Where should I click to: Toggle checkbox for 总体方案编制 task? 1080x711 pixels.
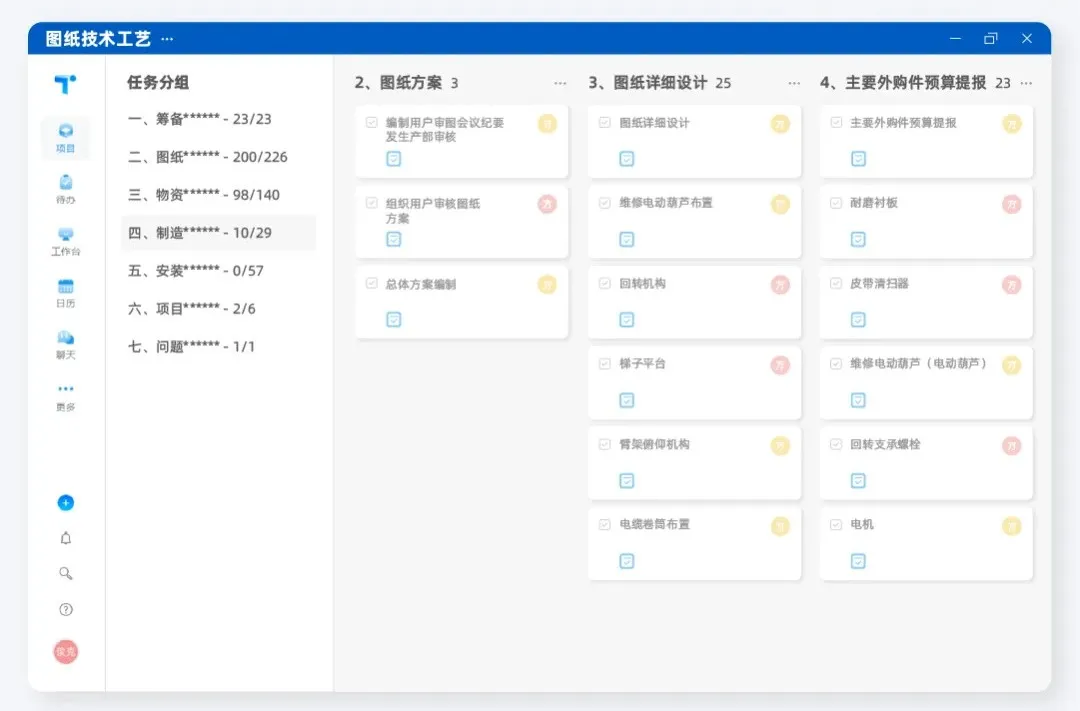(371, 283)
